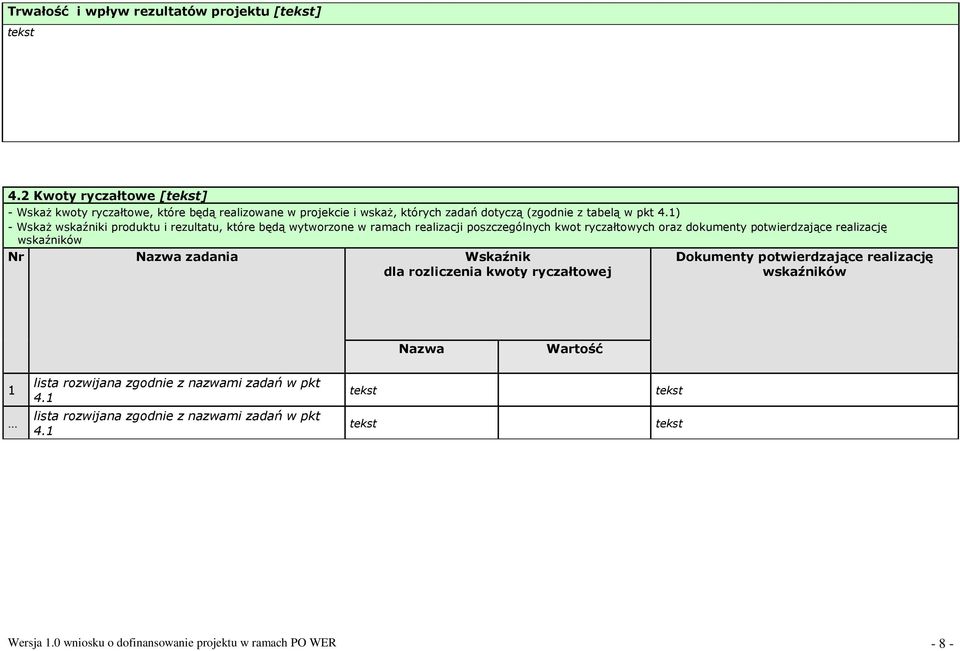Click the Nazwa 'tekst' cell in row 1
This screenshot has width=960, height=651.
tap(421, 389)
